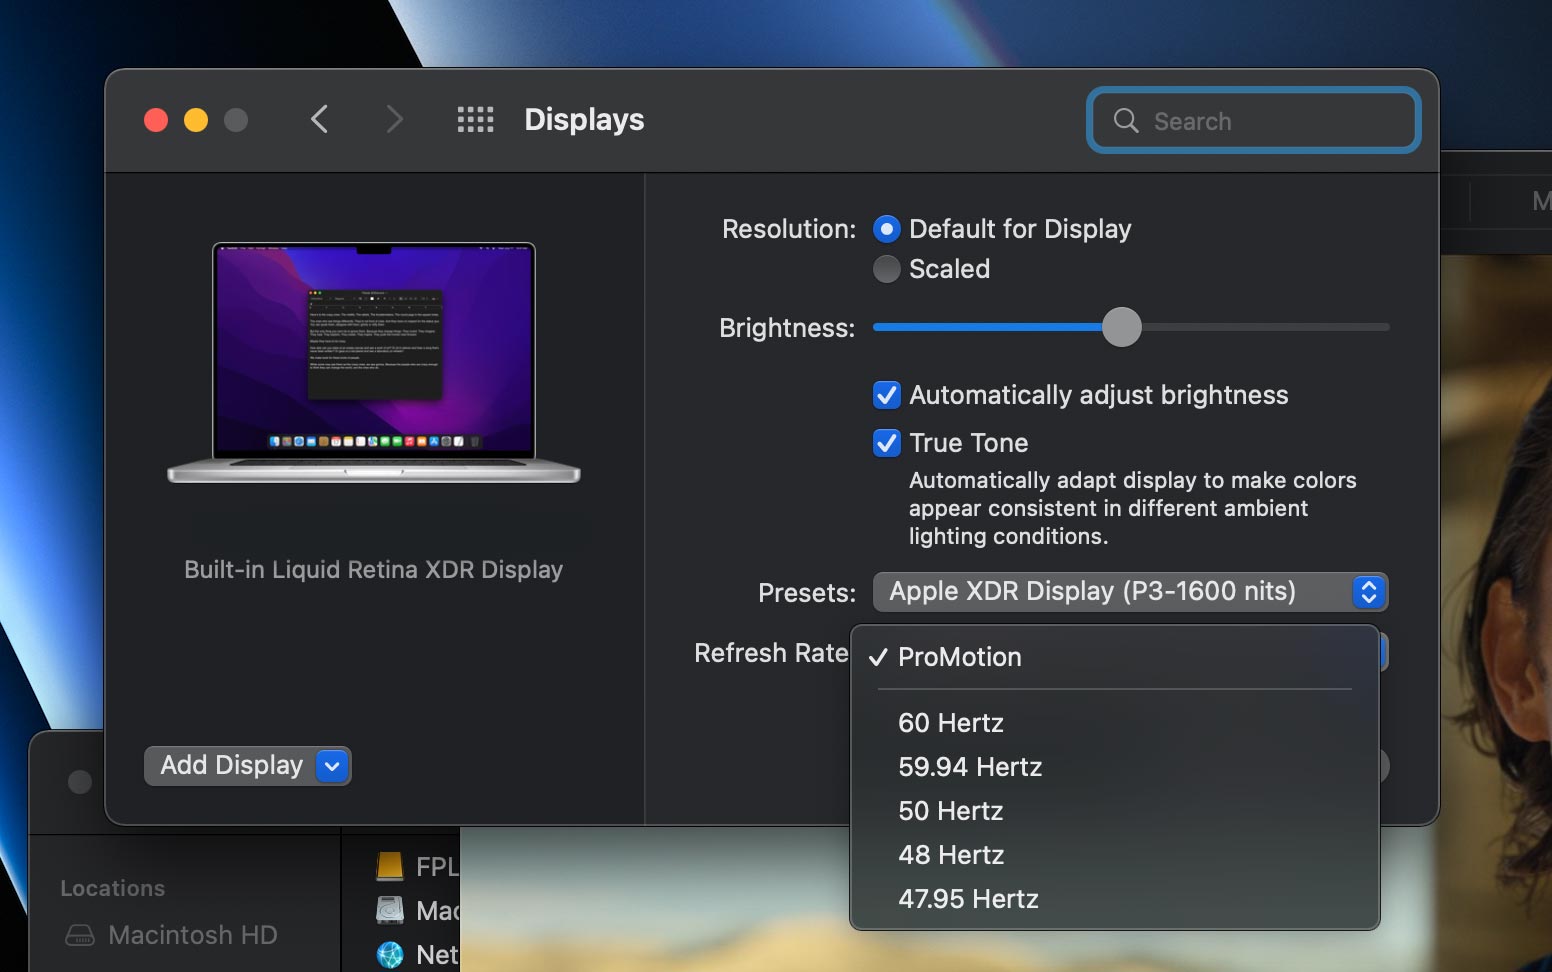Viewport: 1552px width, 972px height.
Task: Choose 59.94 Hertz refresh rate
Action: pos(1115,767)
